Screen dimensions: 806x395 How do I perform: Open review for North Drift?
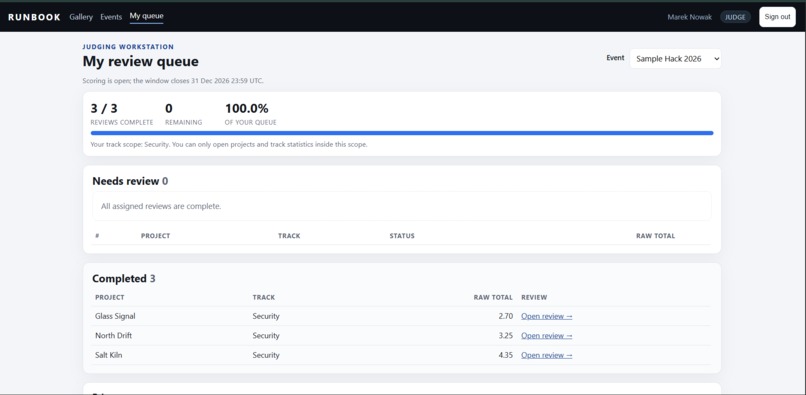coord(546,336)
